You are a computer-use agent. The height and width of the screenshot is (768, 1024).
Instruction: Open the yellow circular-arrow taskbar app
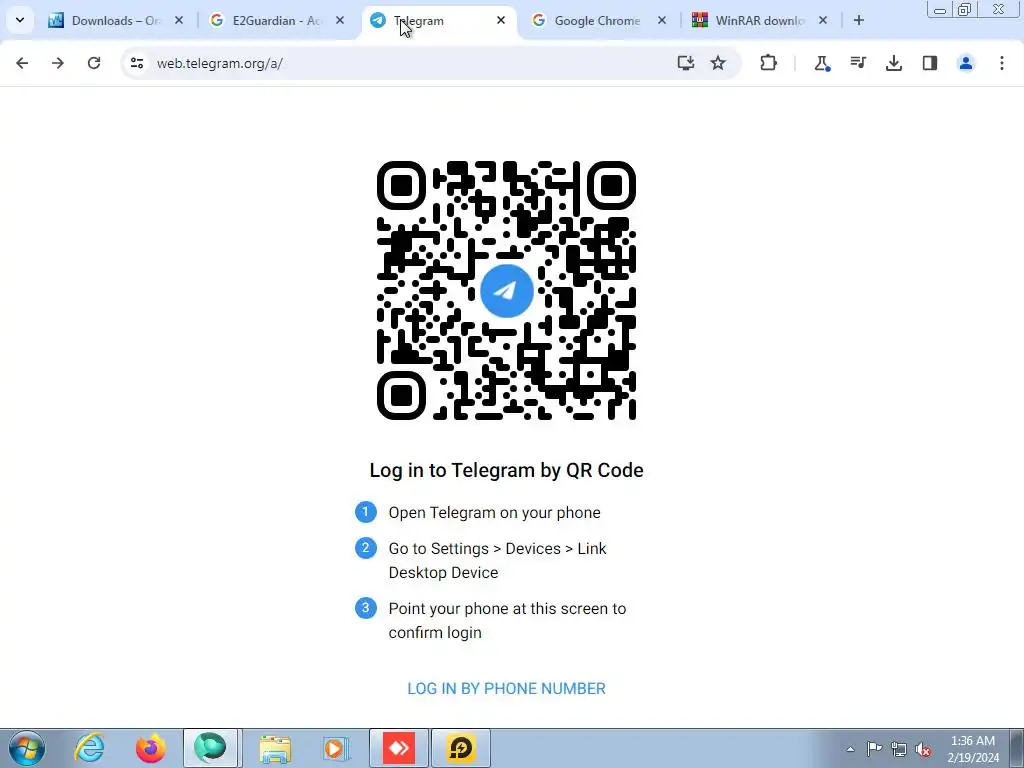tap(460, 748)
